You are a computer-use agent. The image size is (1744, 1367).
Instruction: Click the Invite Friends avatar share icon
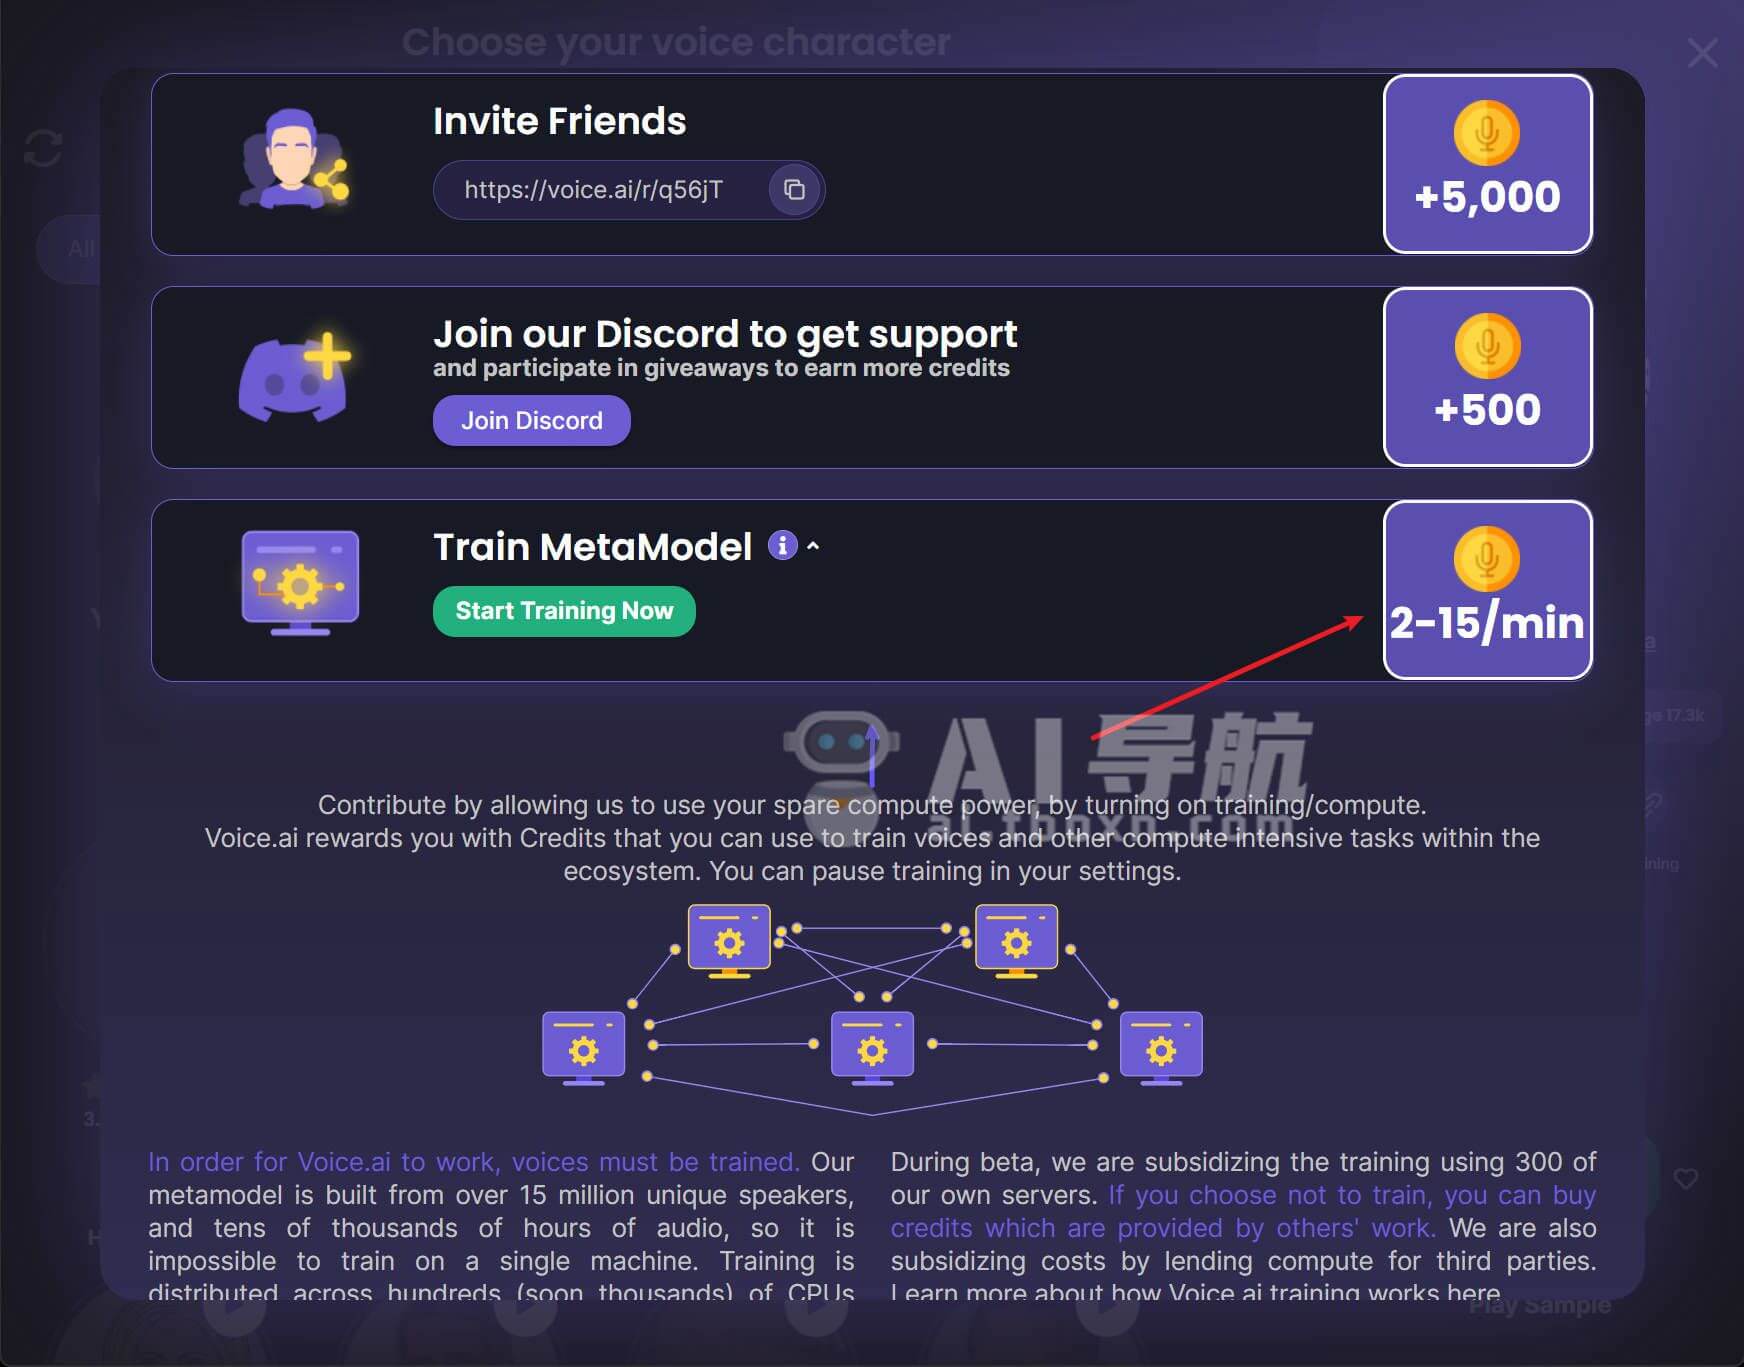[294, 159]
